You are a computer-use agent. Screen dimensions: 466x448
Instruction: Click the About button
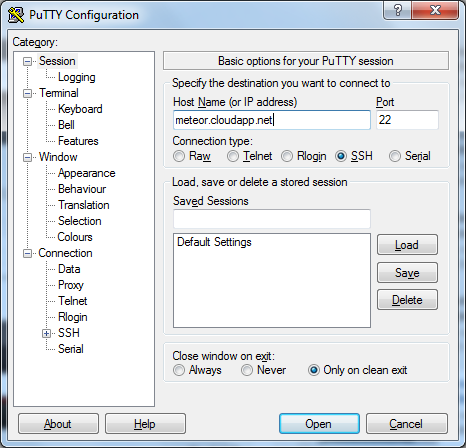pyautogui.click(x=58, y=424)
